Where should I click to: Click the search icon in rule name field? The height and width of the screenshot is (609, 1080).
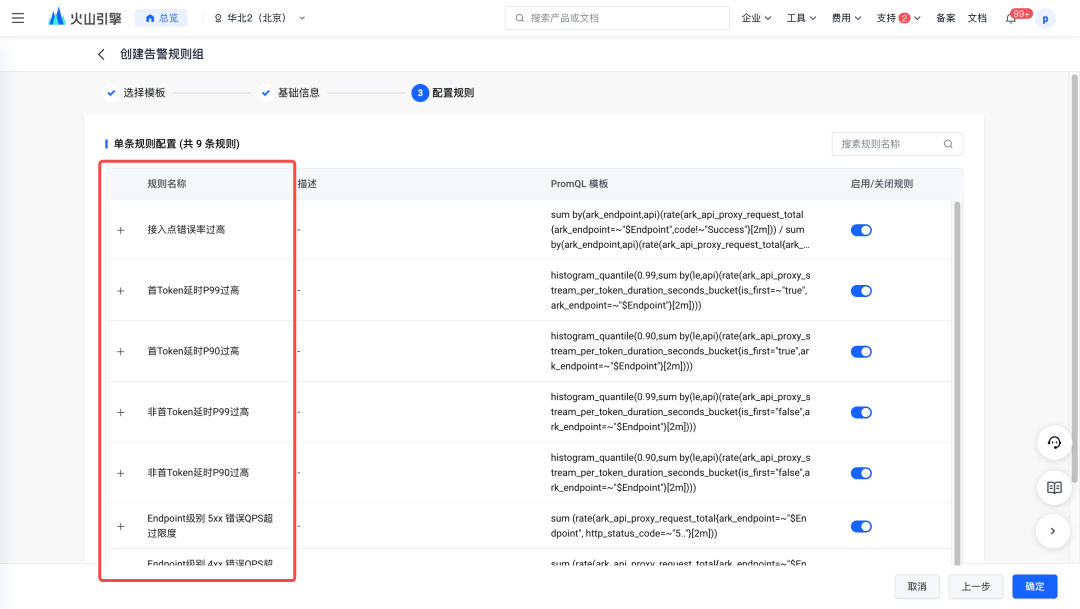(x=948, y=144)
